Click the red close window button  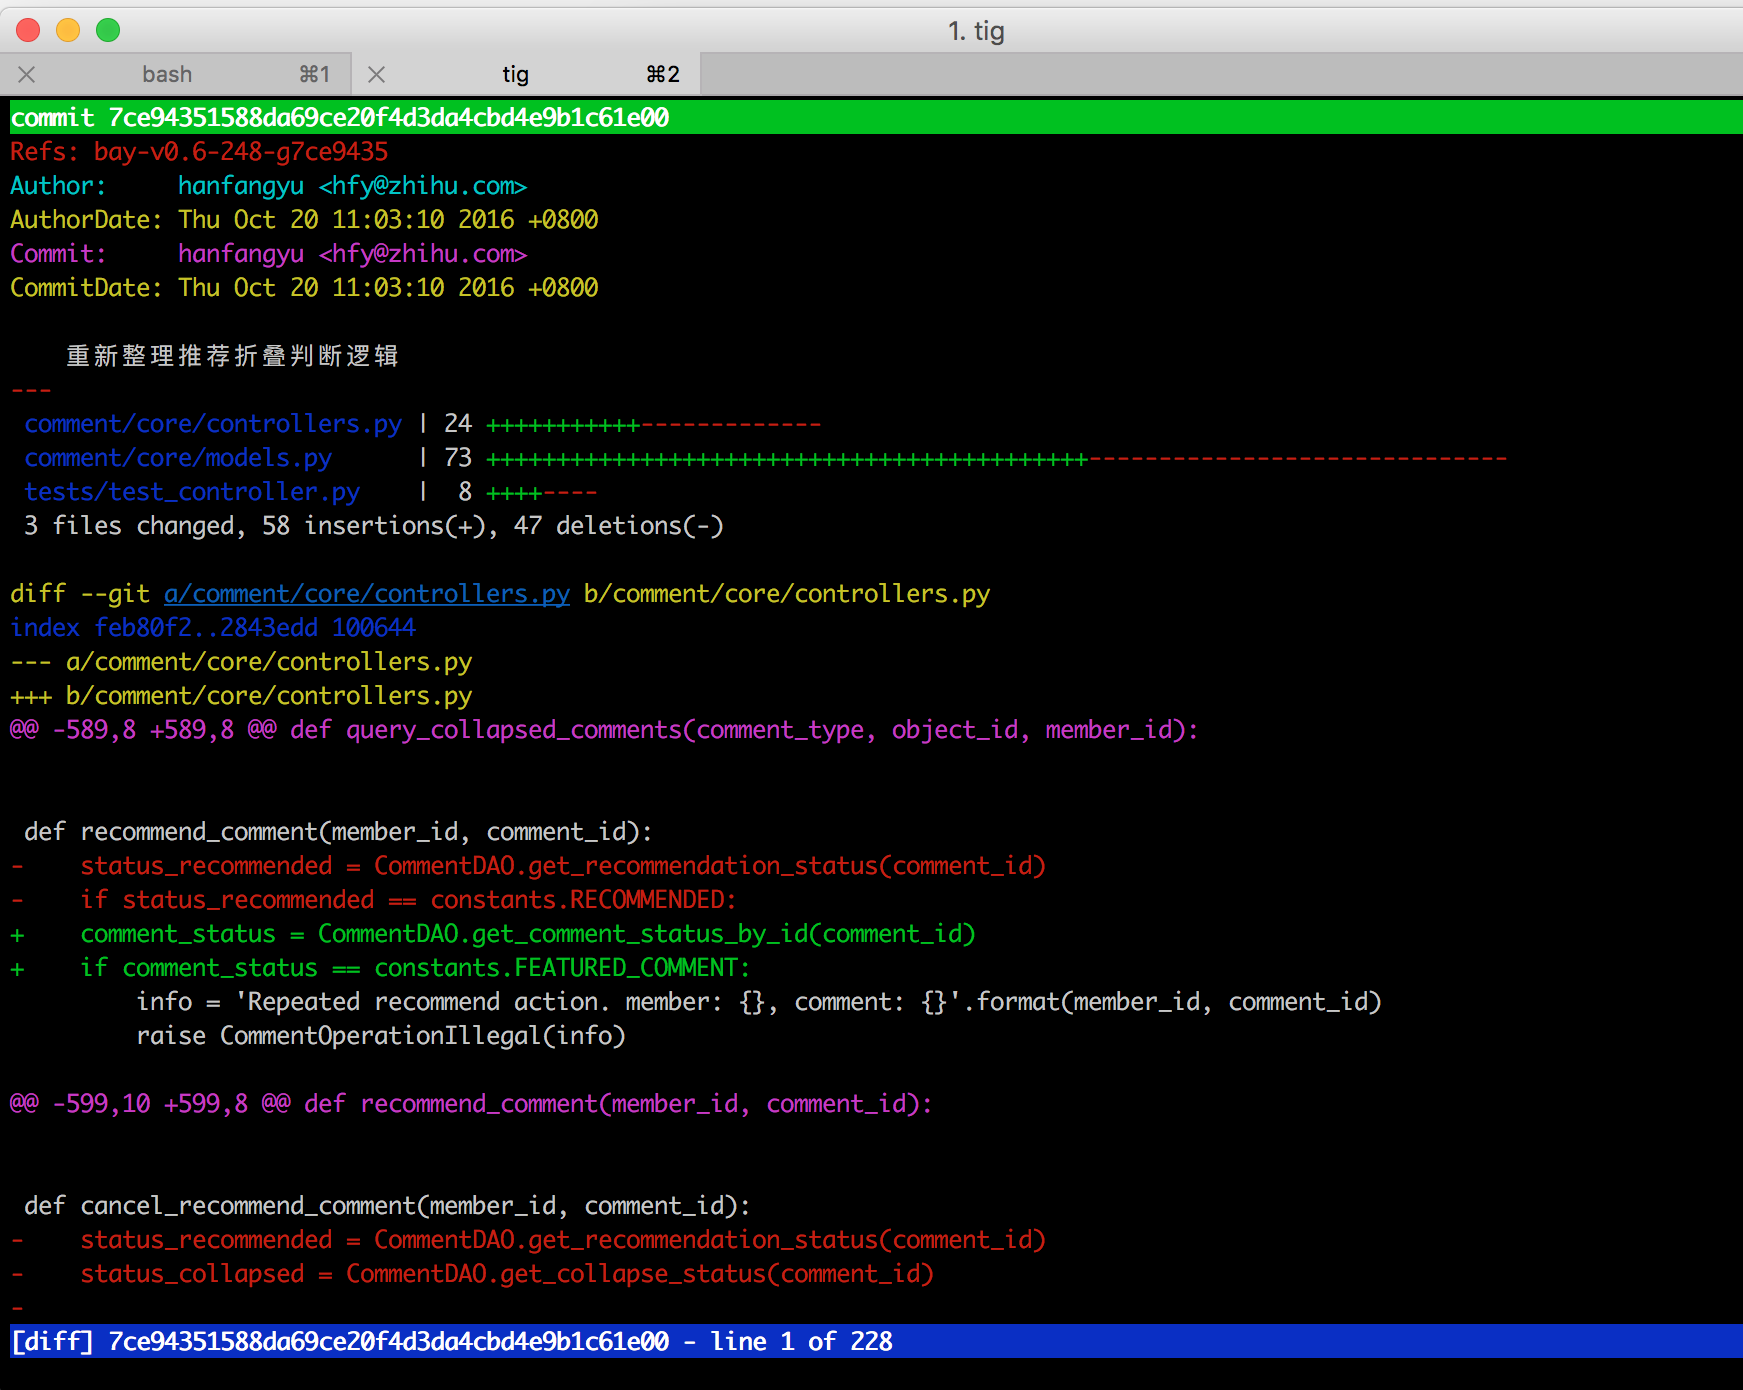click(x=28, y=30)
